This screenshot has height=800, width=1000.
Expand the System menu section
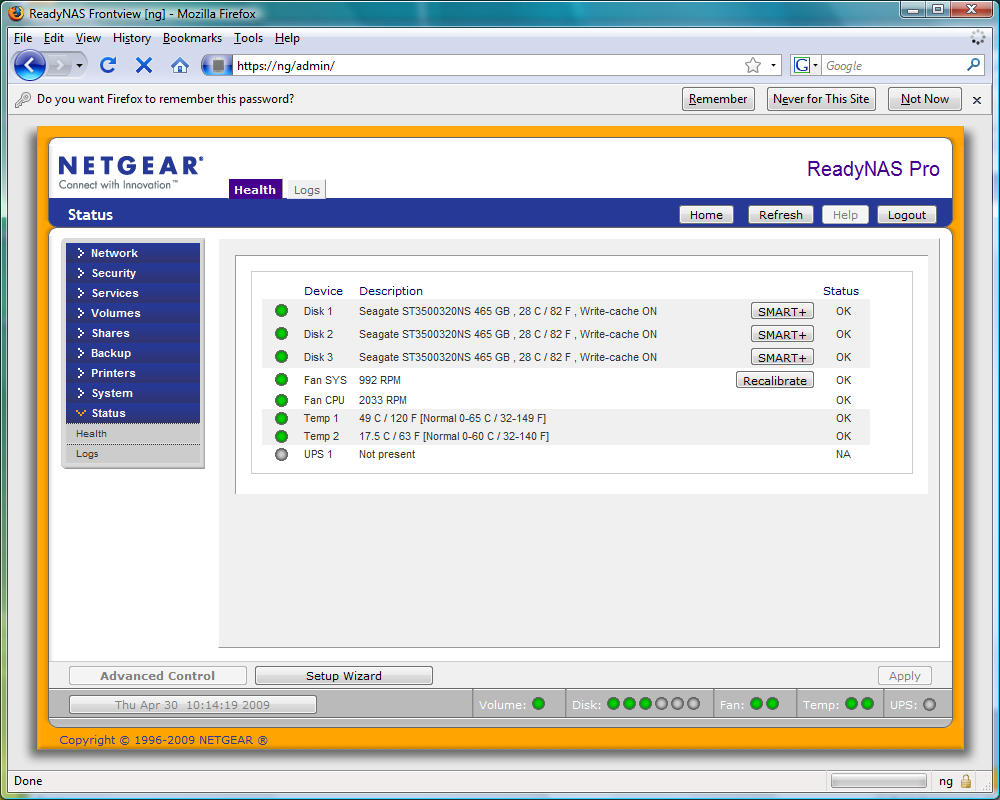coord(133,393)
